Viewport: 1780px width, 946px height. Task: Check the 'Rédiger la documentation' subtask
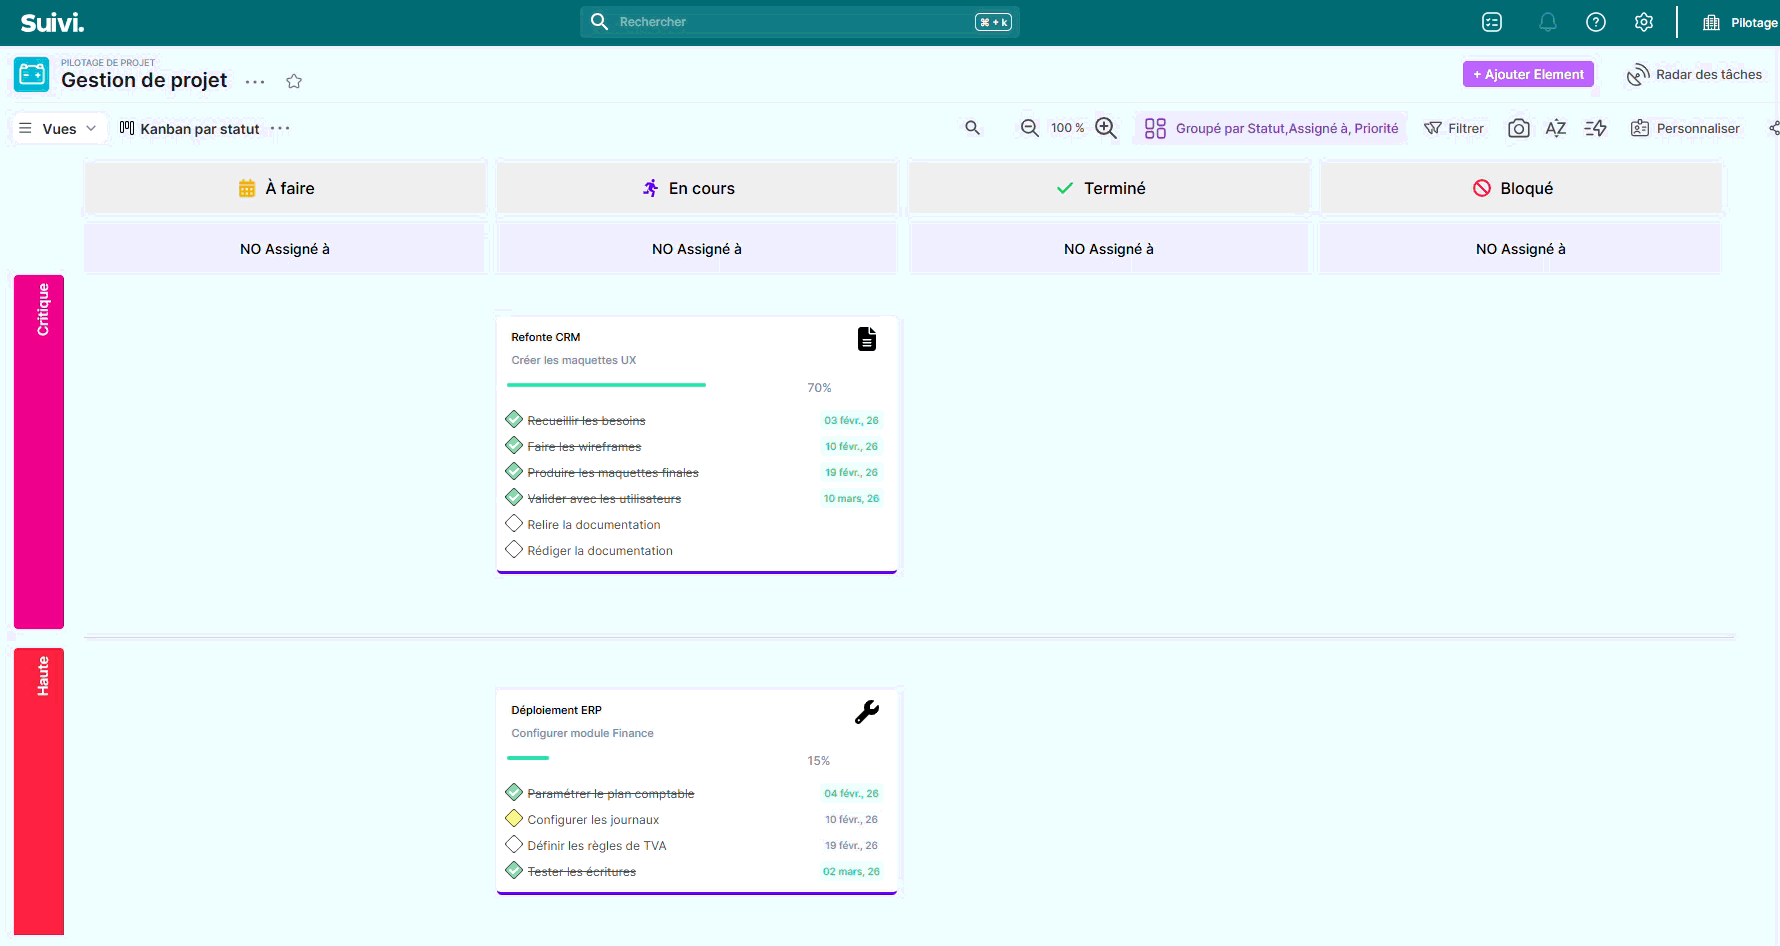click(x=514, y=550)
